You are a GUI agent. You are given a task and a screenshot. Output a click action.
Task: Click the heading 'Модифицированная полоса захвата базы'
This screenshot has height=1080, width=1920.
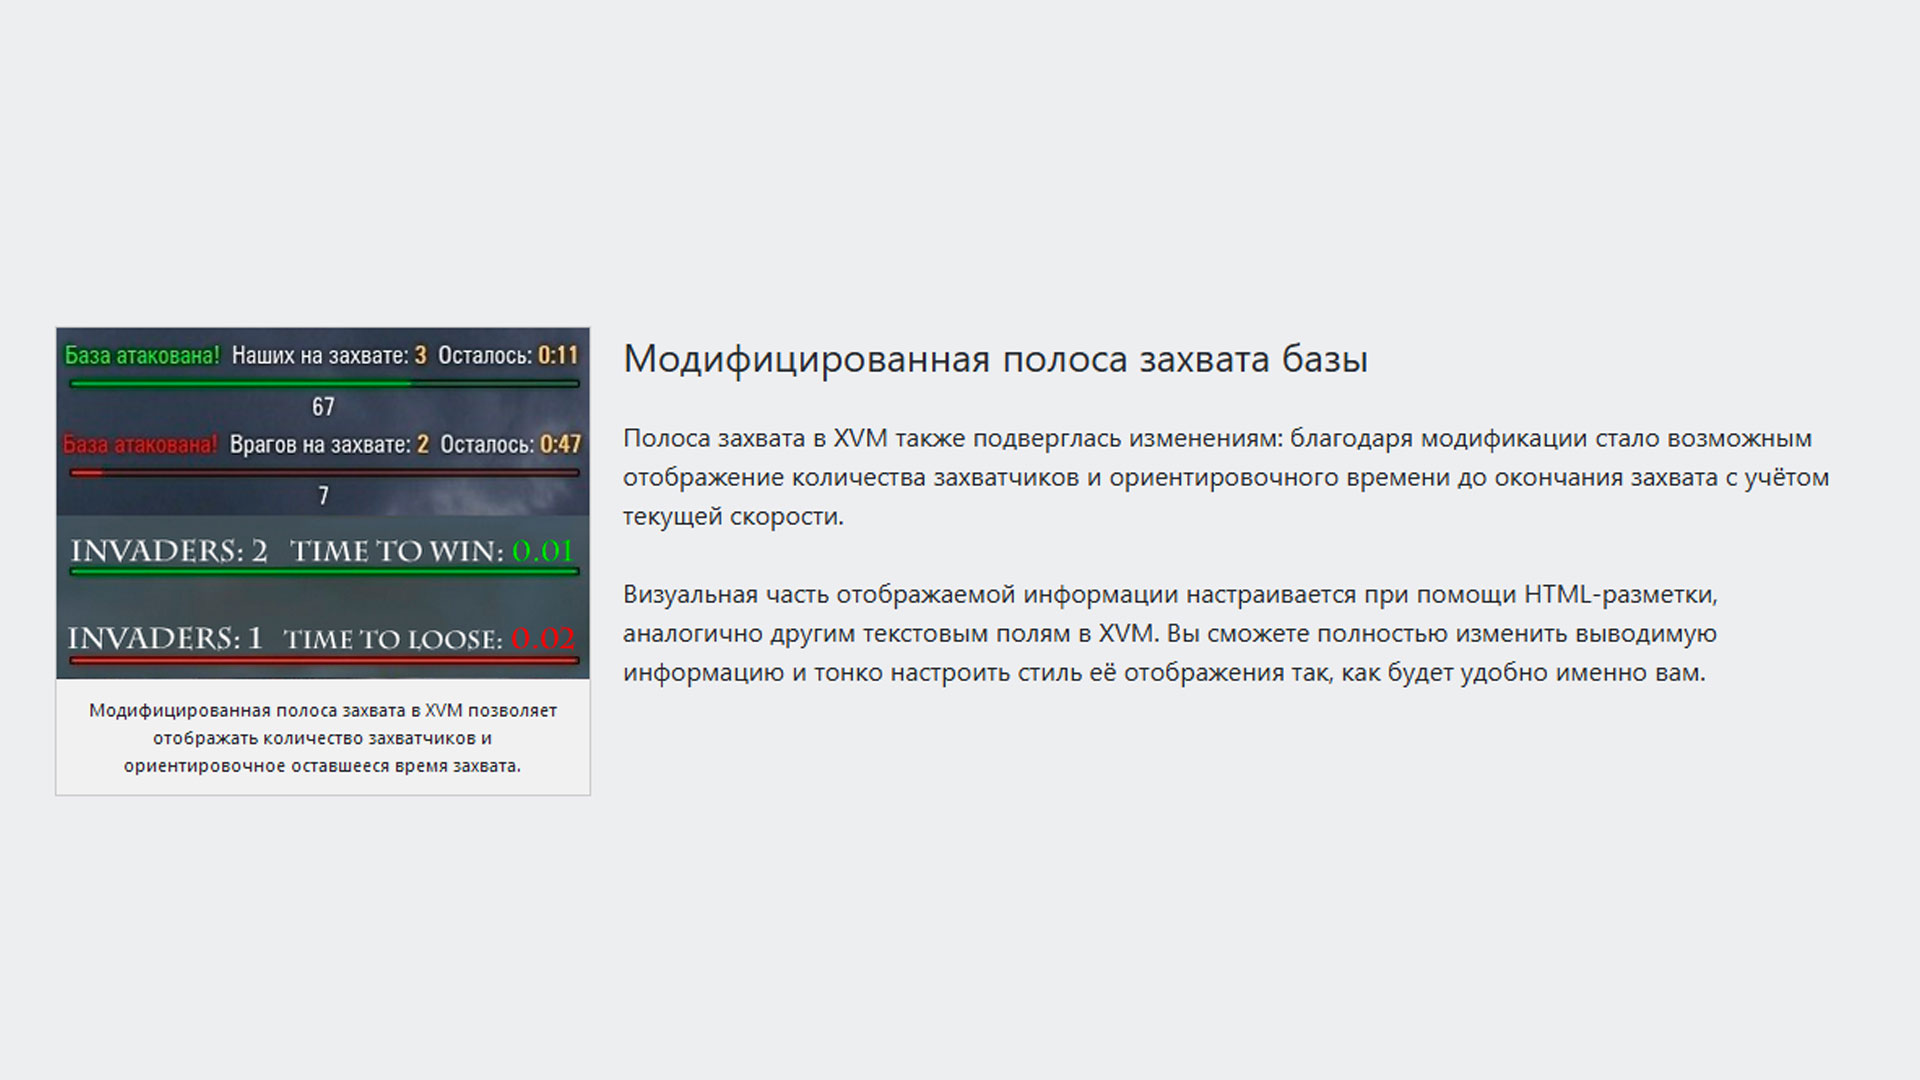coord(995,358)
